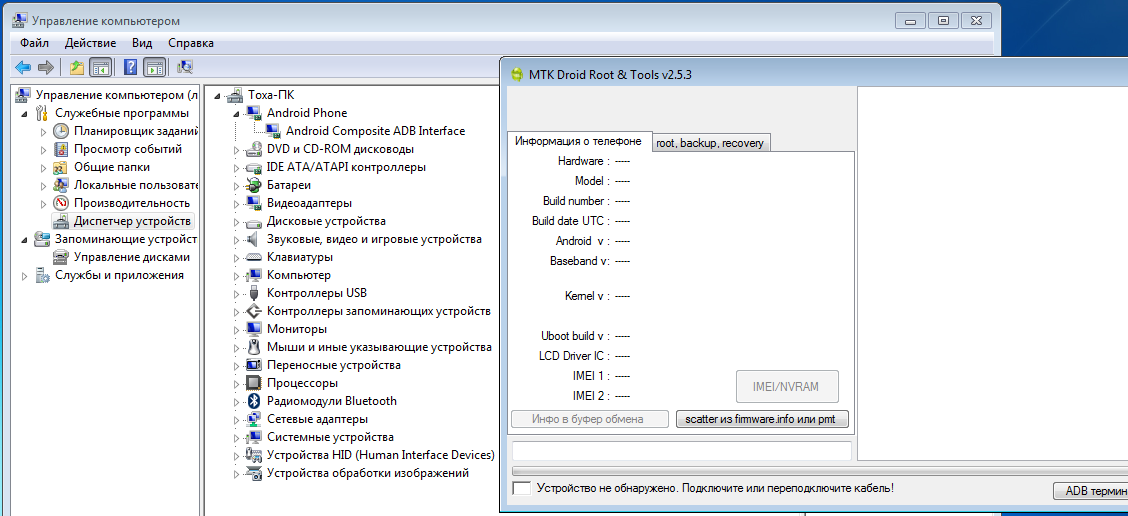Open the Справка menu
Viewport: 1128px width, 516px height.
point(190,43)
